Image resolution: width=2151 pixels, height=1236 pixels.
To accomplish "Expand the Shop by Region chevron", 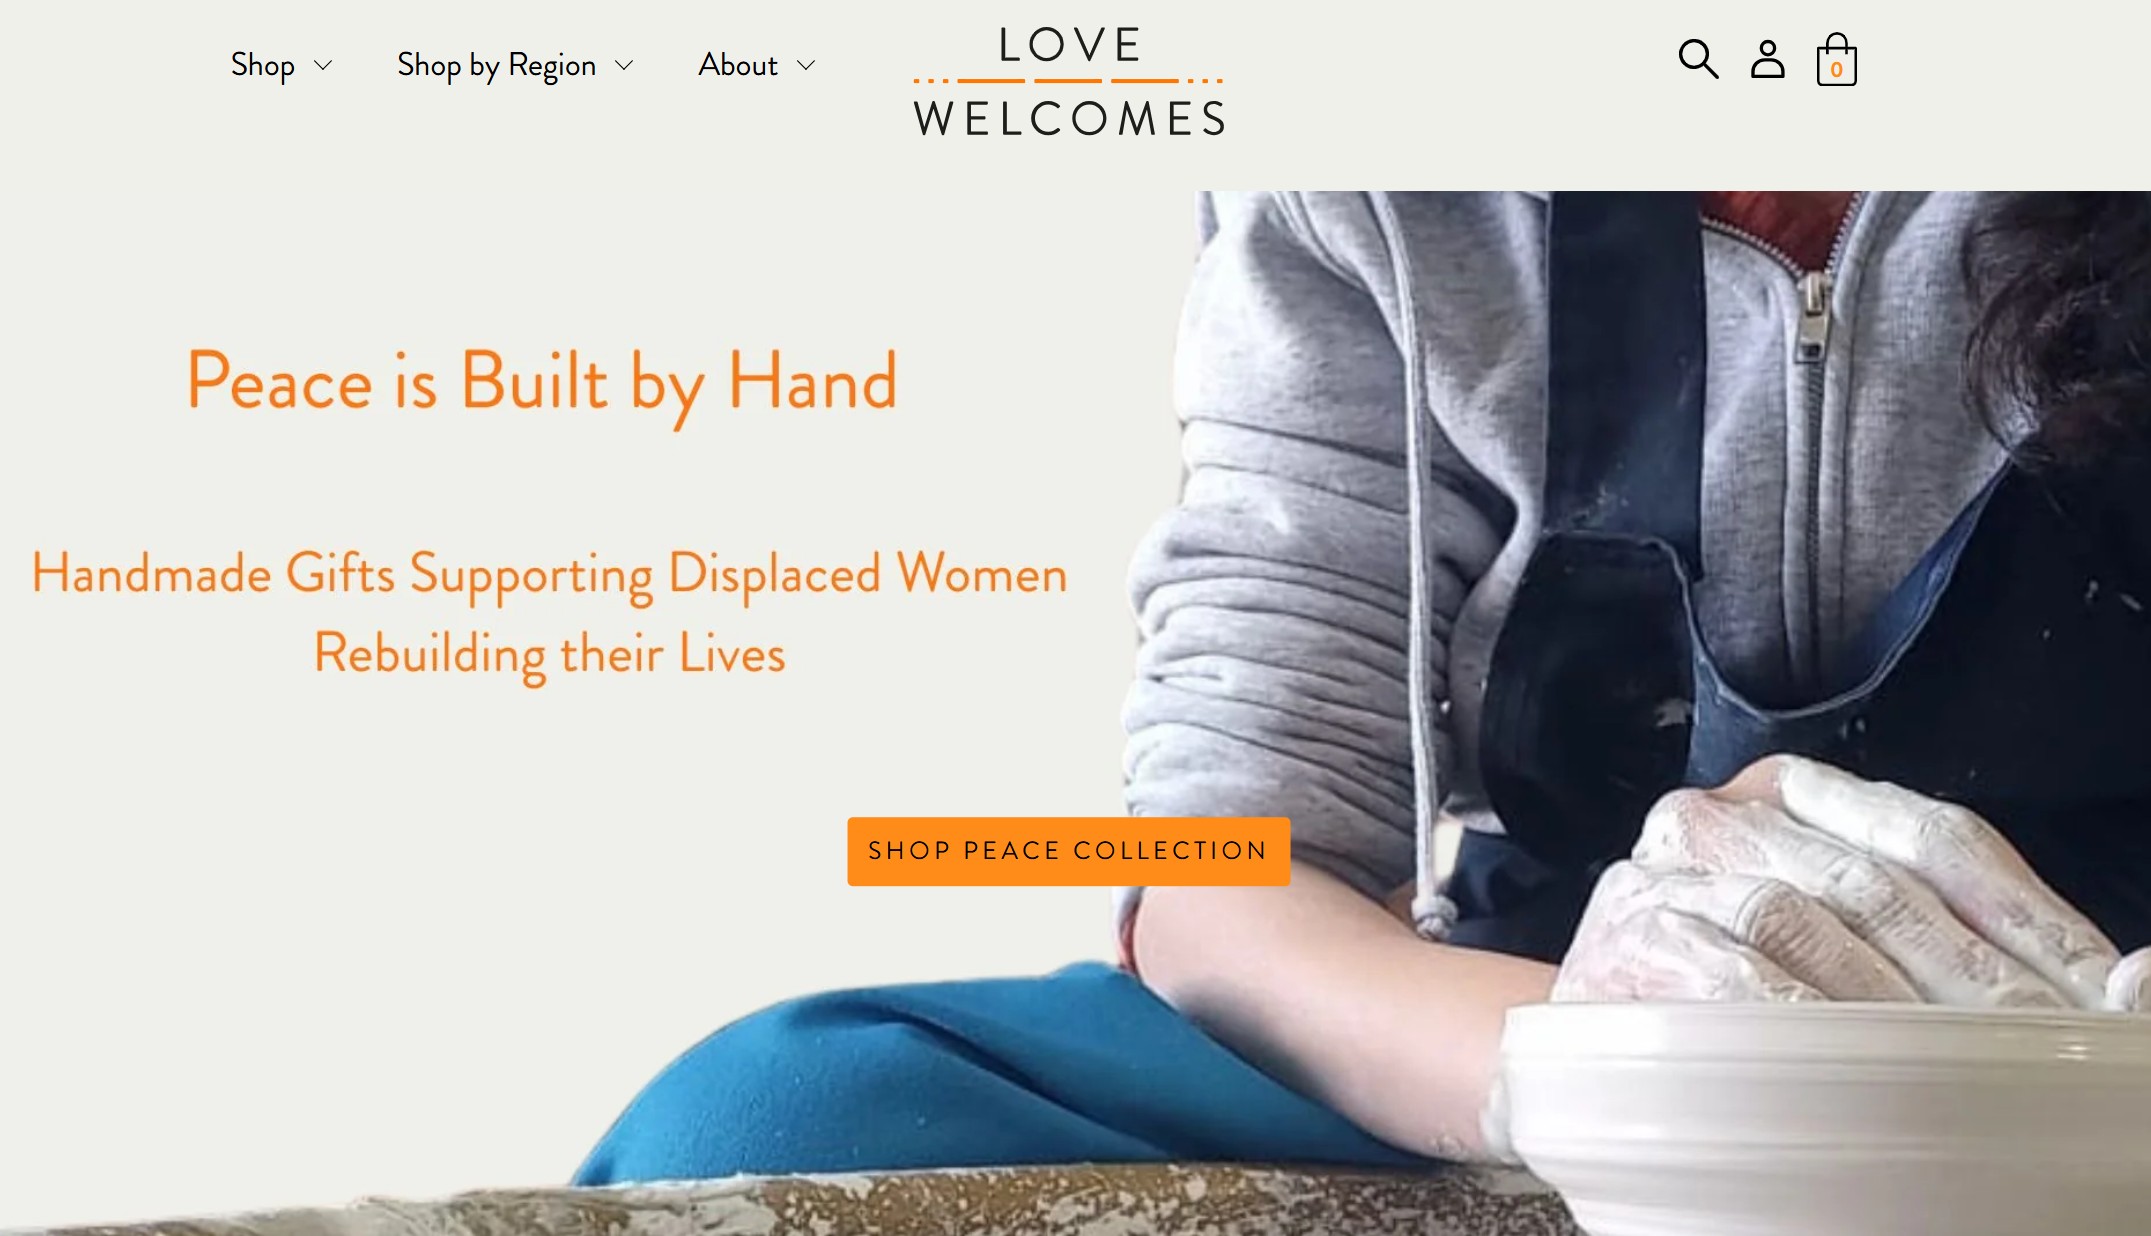I will [624, 66].
